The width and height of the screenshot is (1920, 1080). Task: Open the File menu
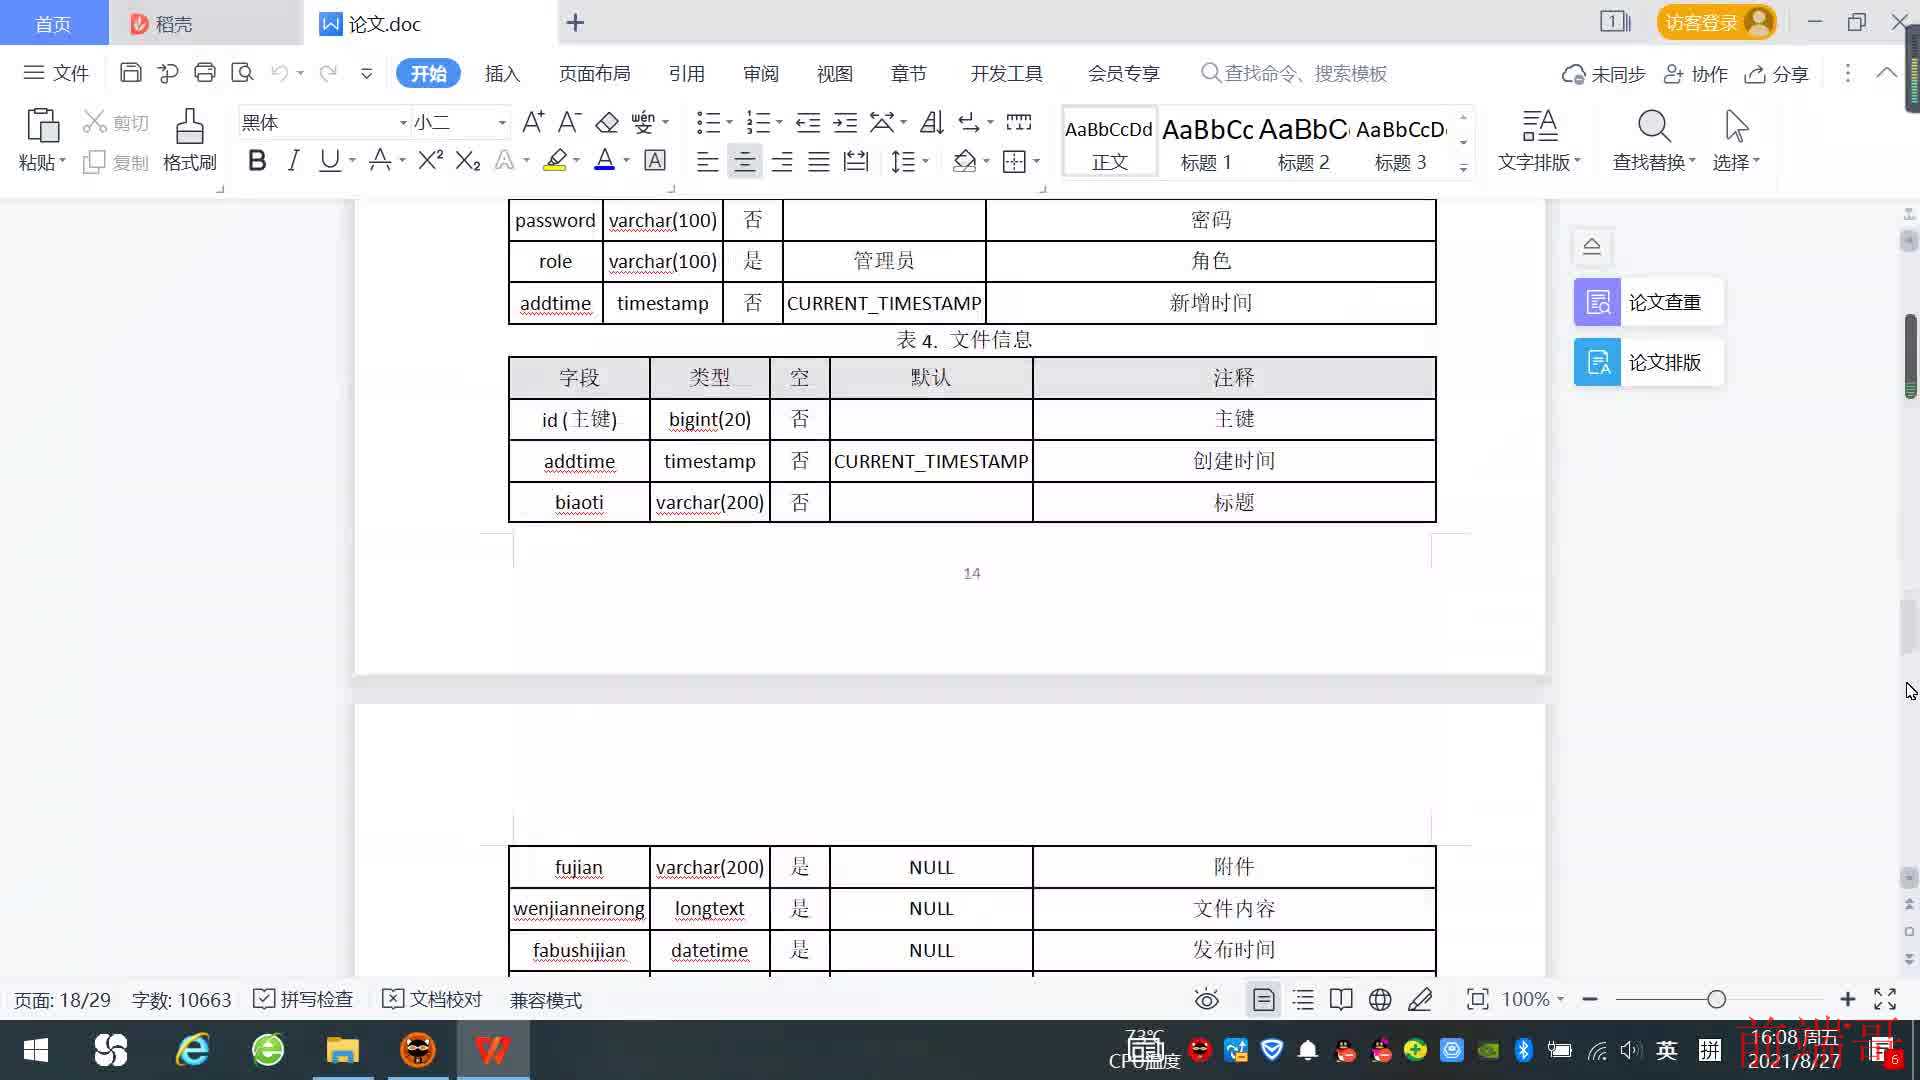56,73
